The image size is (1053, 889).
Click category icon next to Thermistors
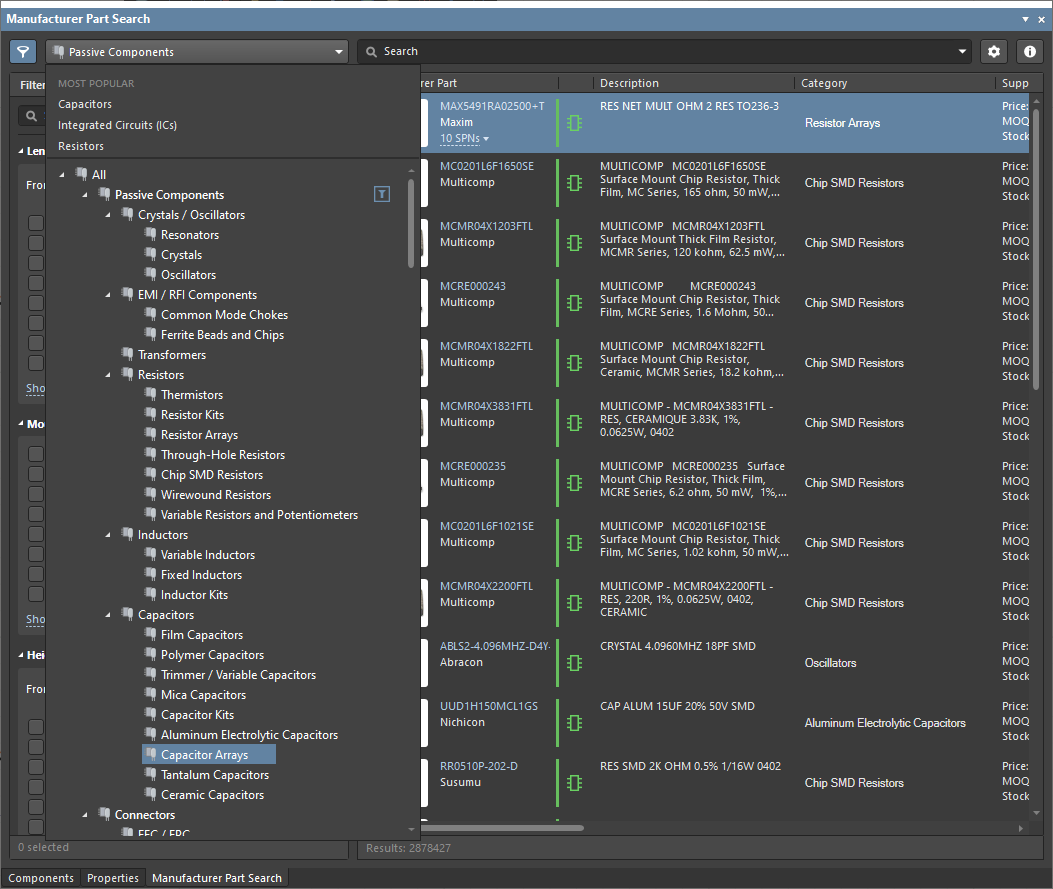(150, 394)
